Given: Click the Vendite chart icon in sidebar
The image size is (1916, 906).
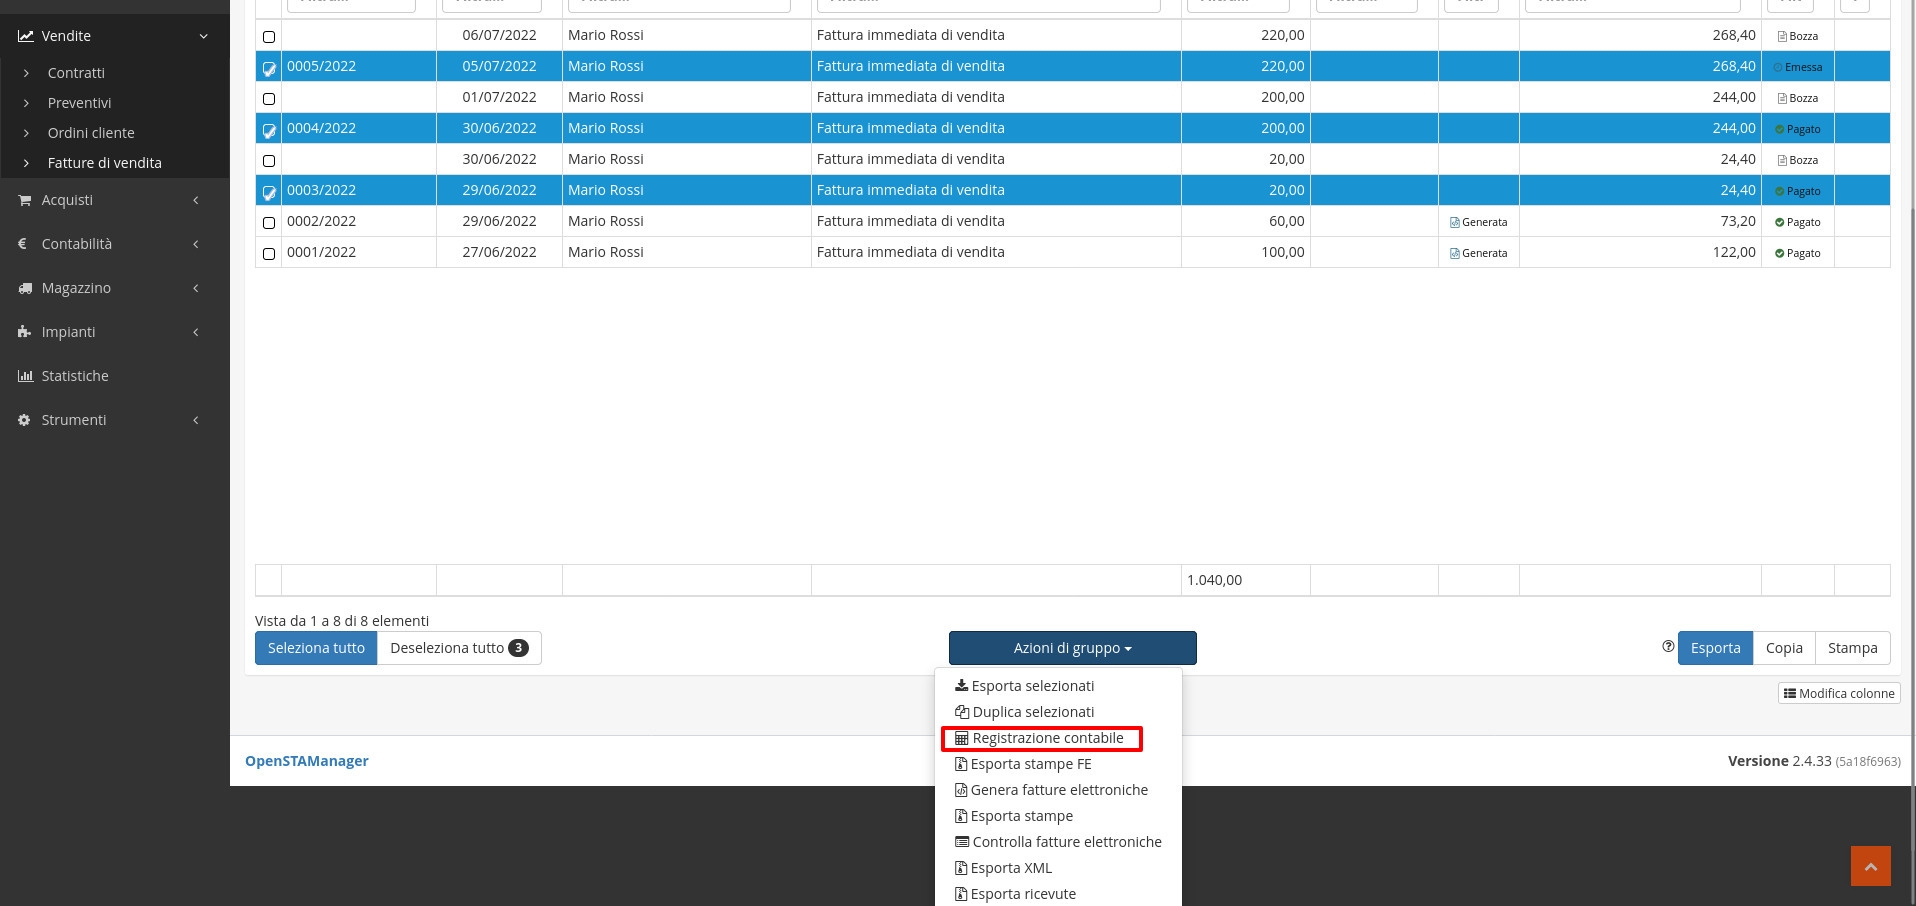Looking at the screenshot, I should [x=25, y=36].
